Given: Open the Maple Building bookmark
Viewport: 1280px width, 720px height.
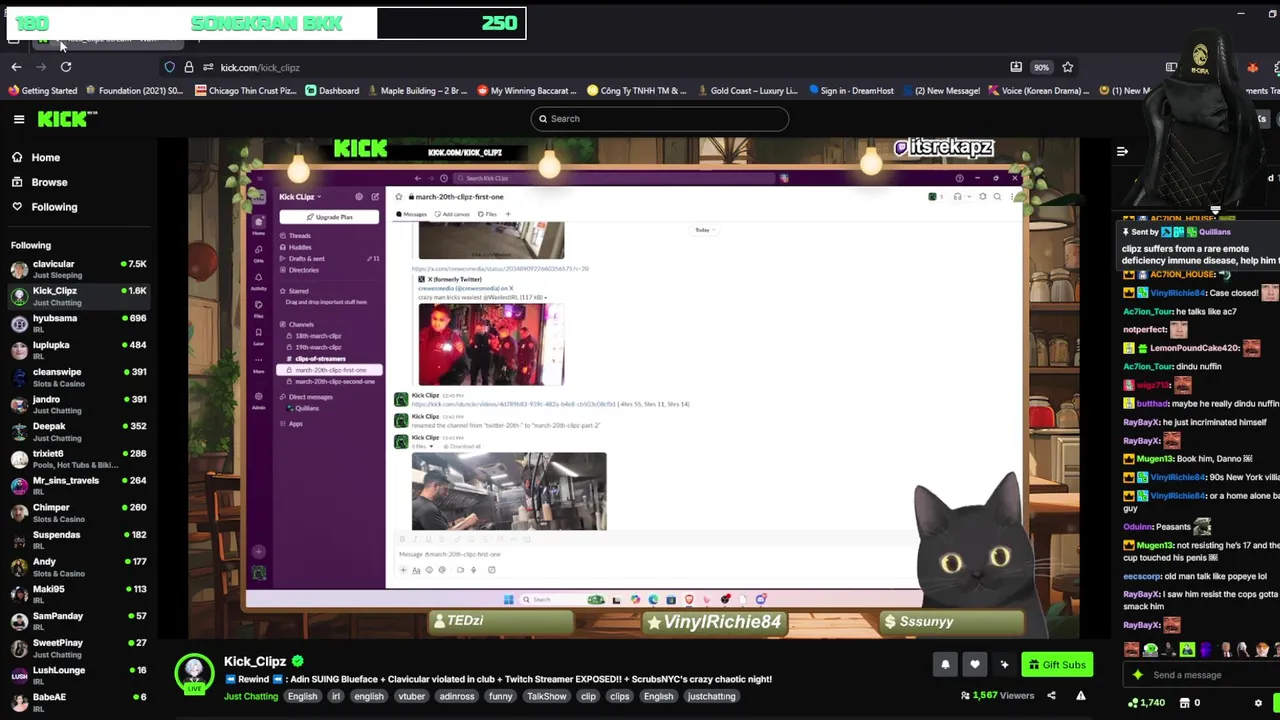Looking at the screenshot, I should (x=416, y=91).
